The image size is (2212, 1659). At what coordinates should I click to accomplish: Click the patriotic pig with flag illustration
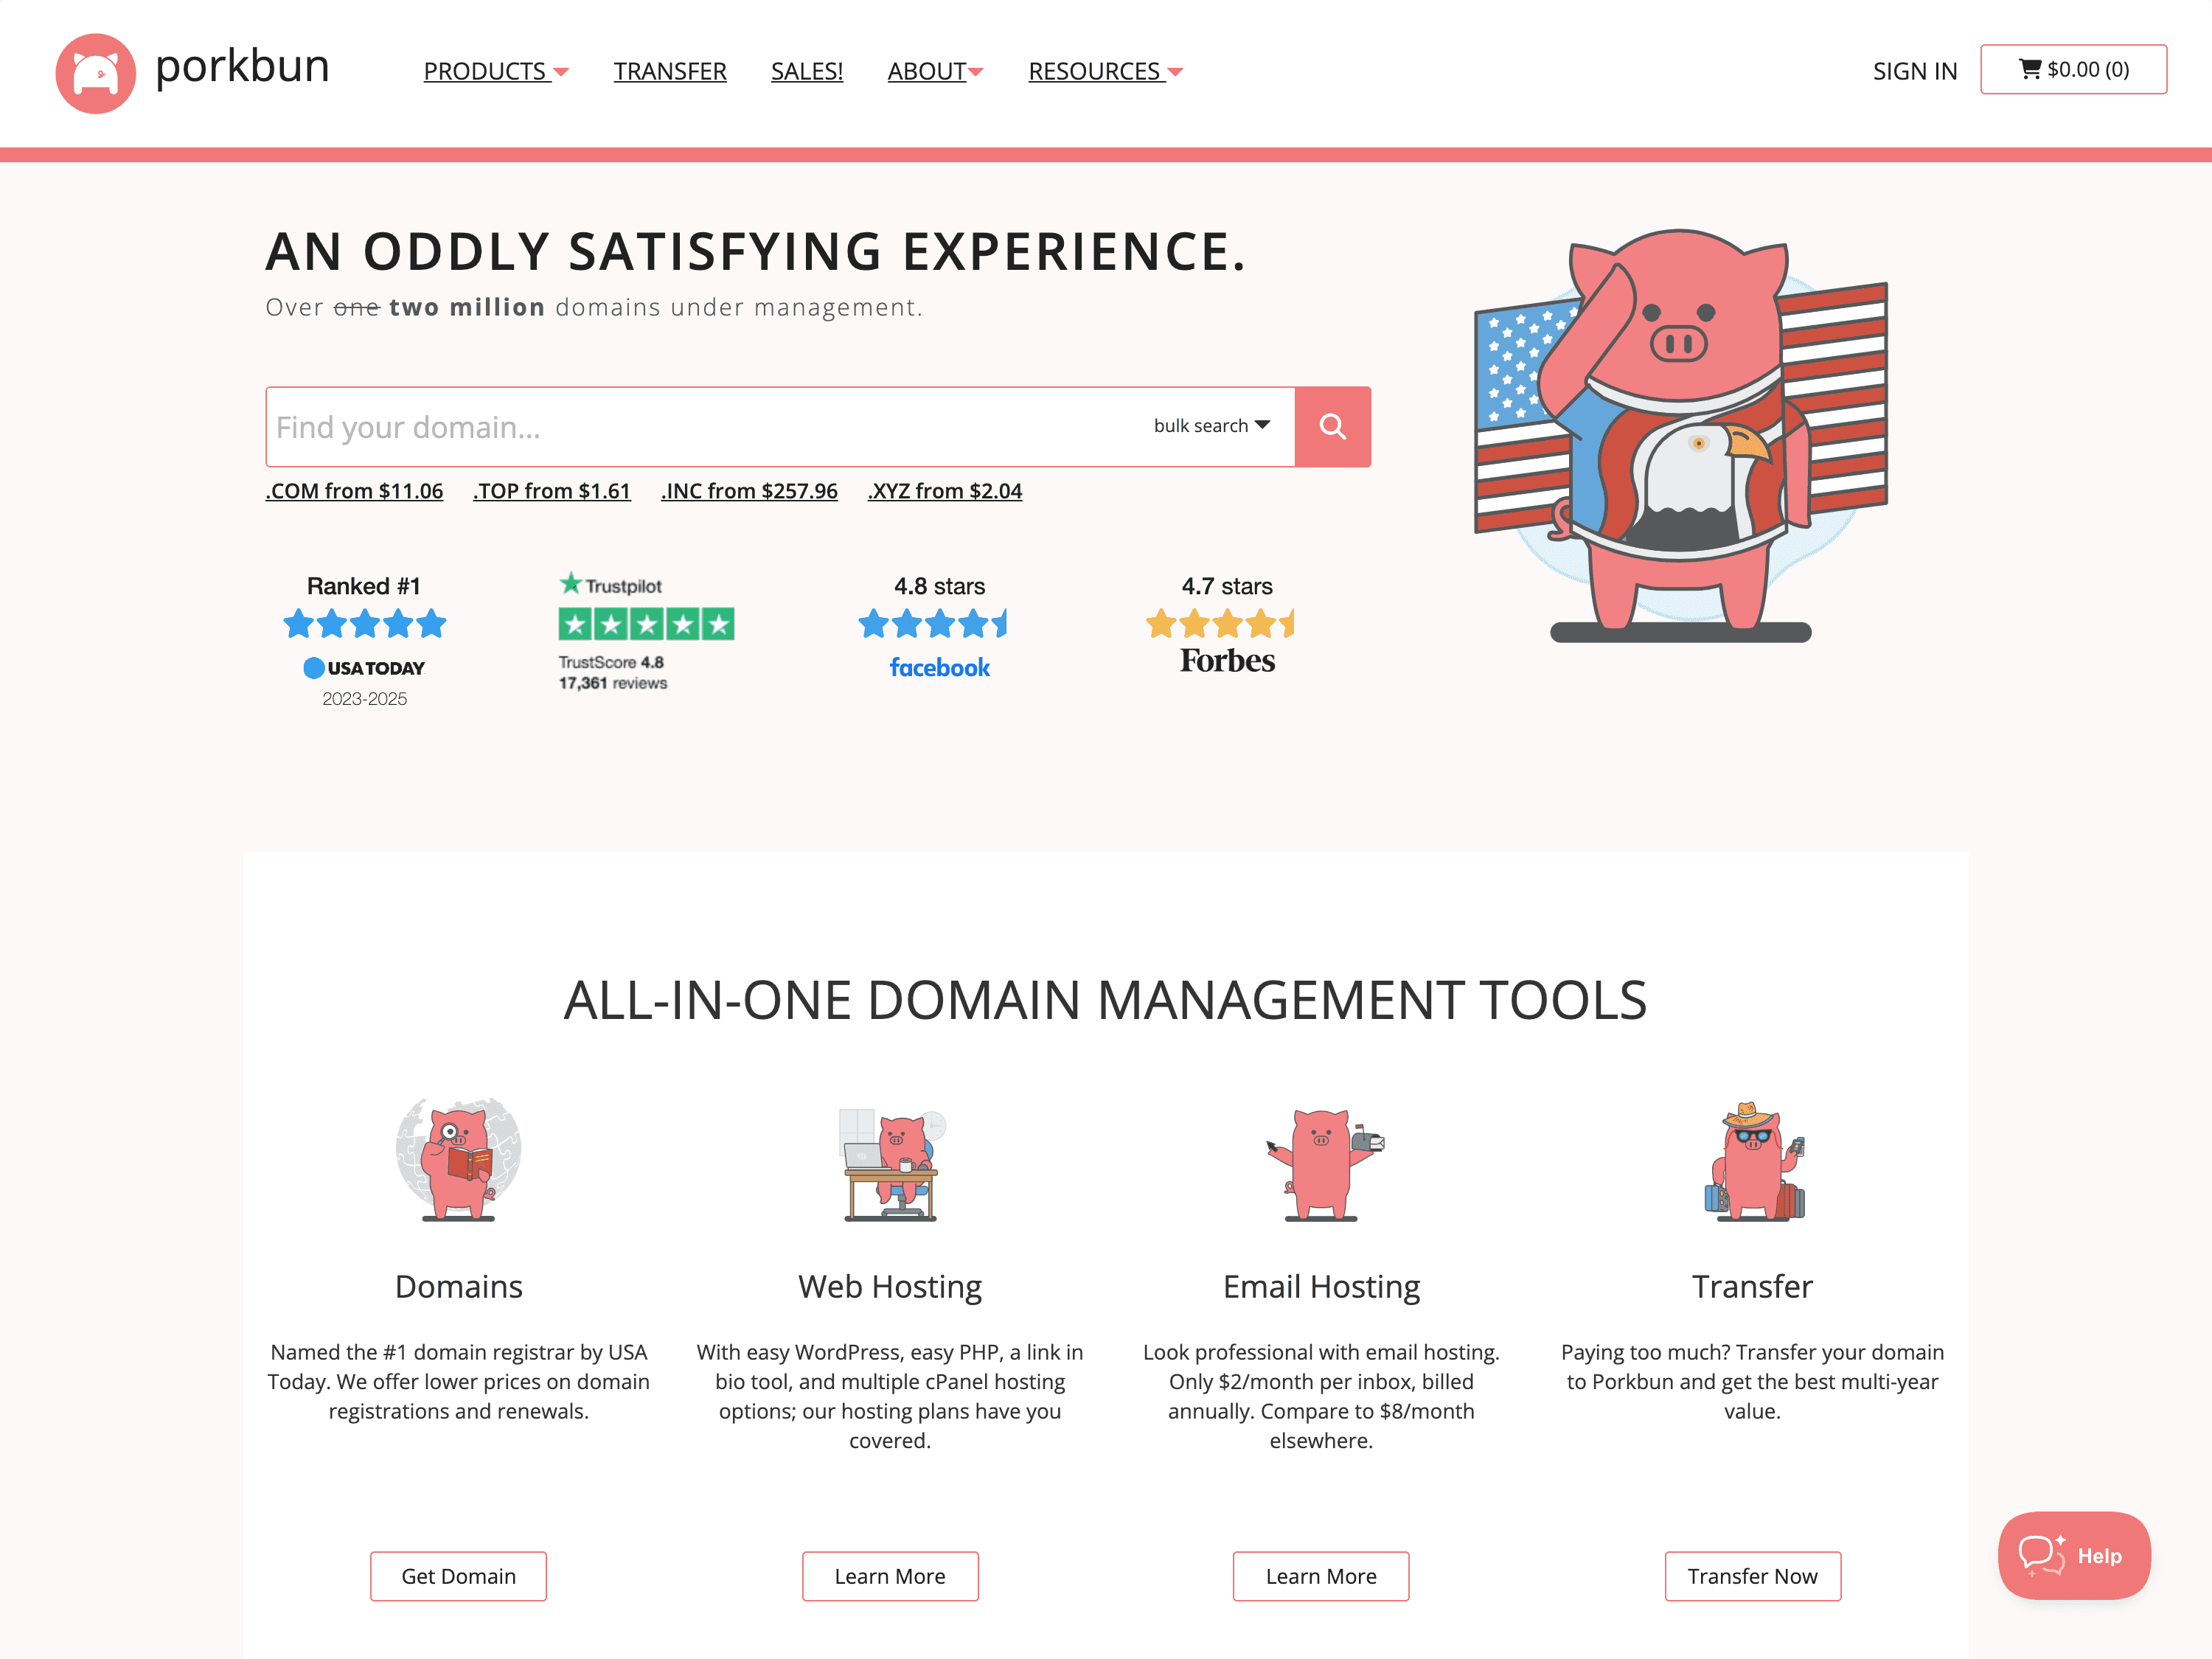1680,435
